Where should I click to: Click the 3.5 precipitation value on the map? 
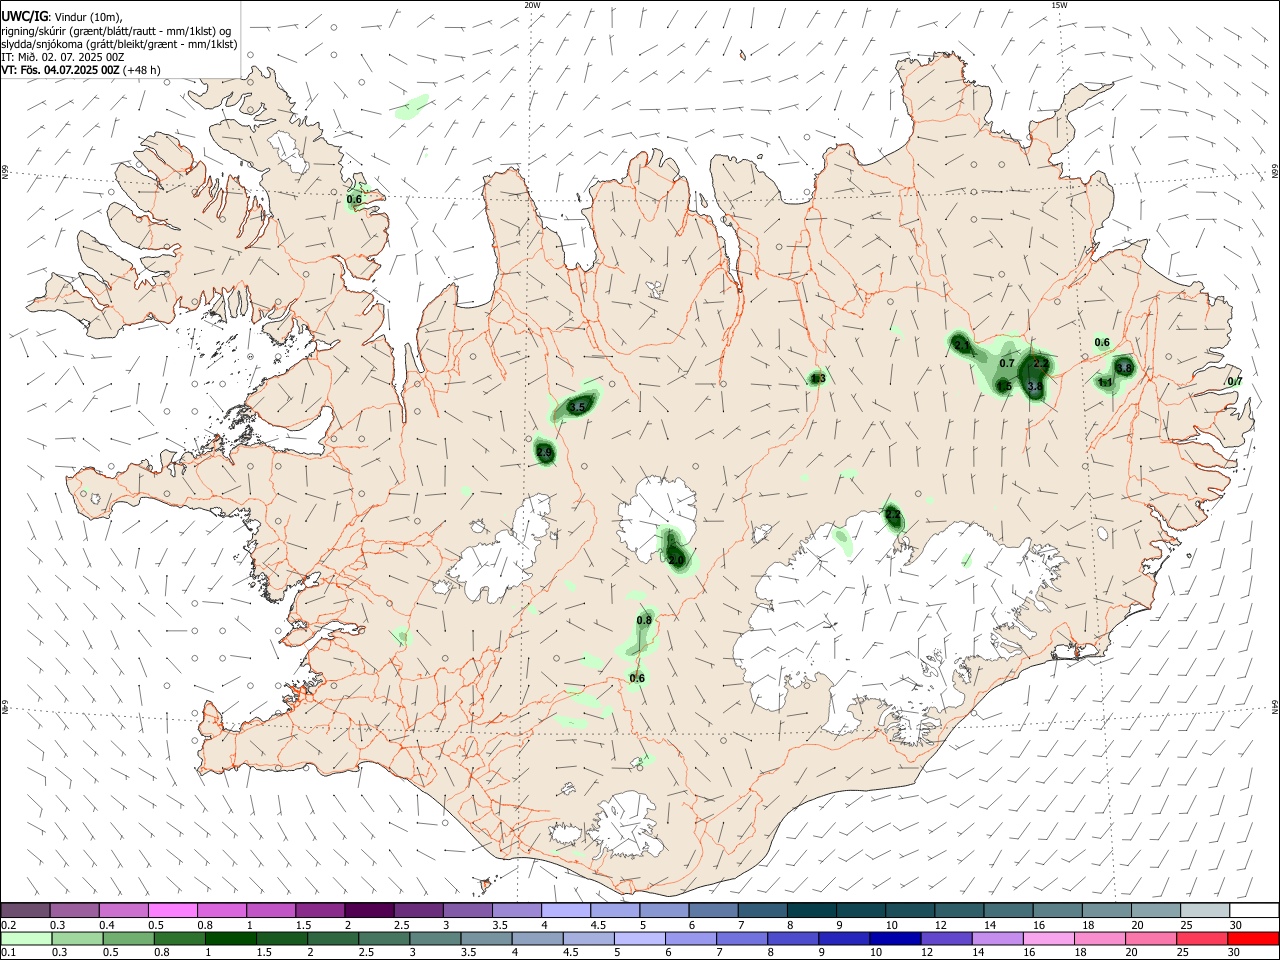(577, 407)
